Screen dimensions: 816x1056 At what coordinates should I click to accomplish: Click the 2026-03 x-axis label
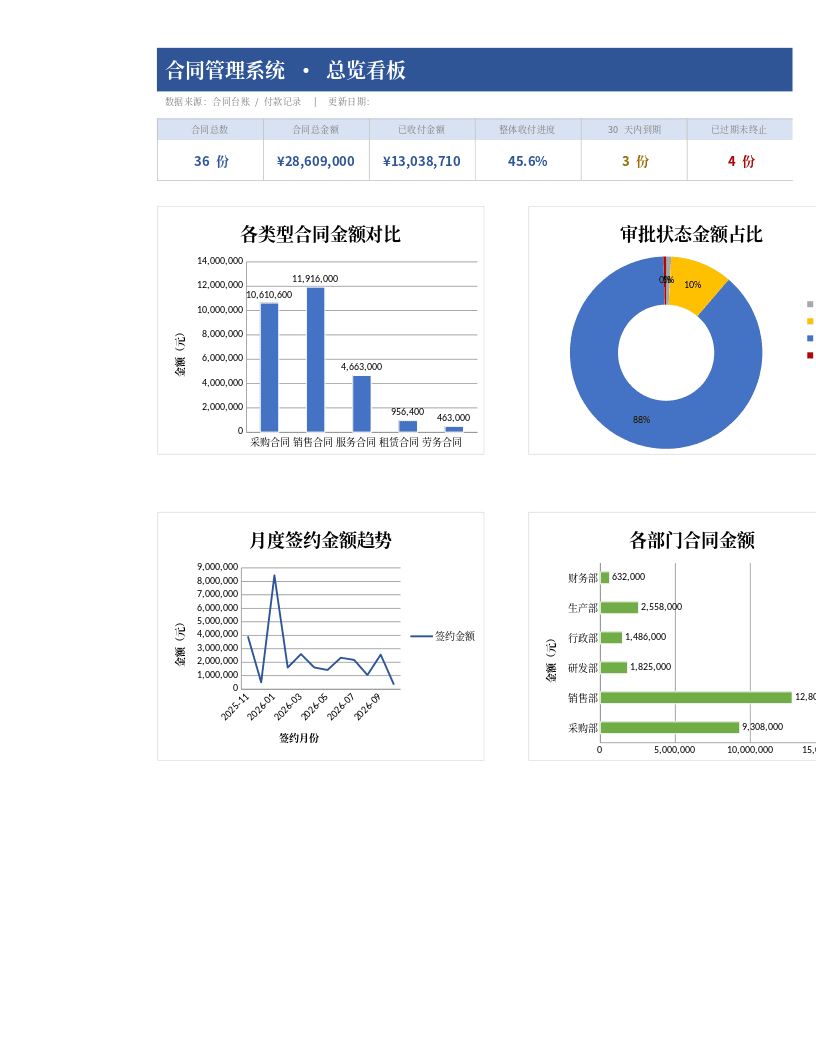click(288, 707)
